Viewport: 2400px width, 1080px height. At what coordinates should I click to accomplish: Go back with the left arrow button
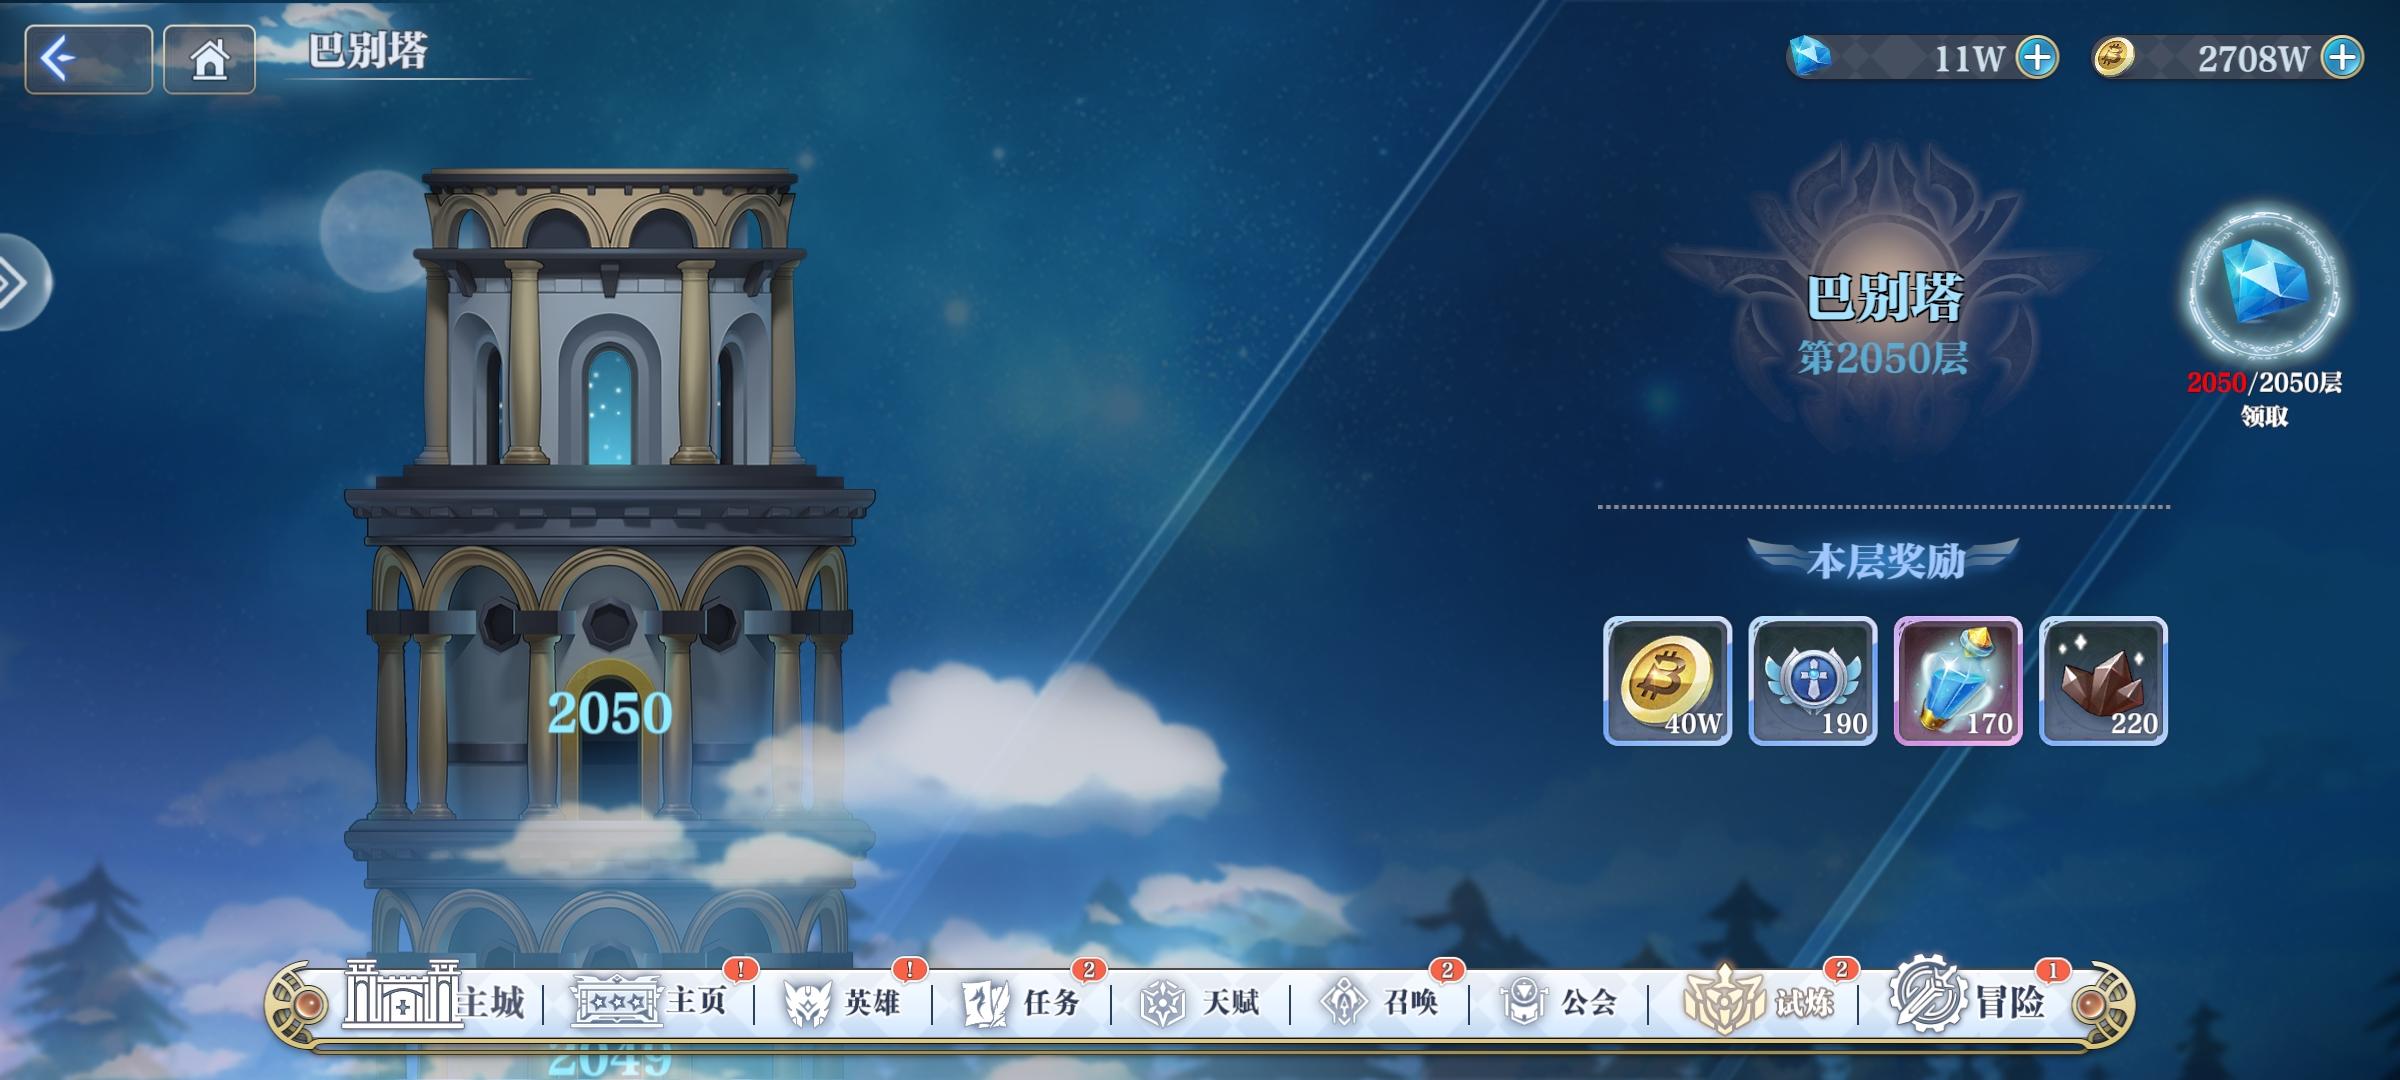[x=88, y=60]
